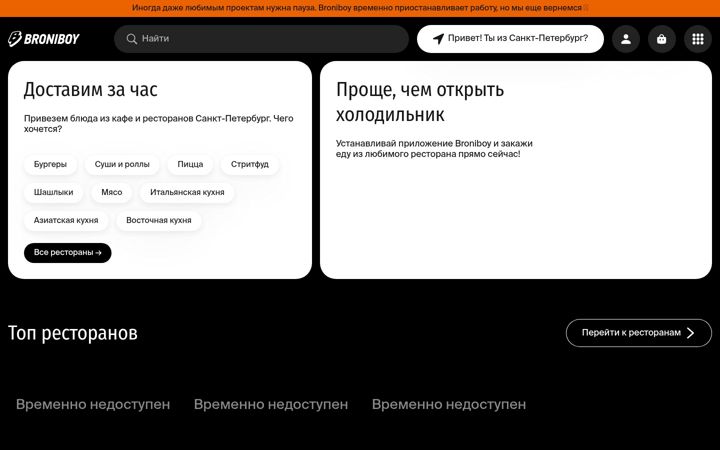Select the Шашлыки chip
The width and height of the screenshot is (720, 450).
tap(53, 192)
